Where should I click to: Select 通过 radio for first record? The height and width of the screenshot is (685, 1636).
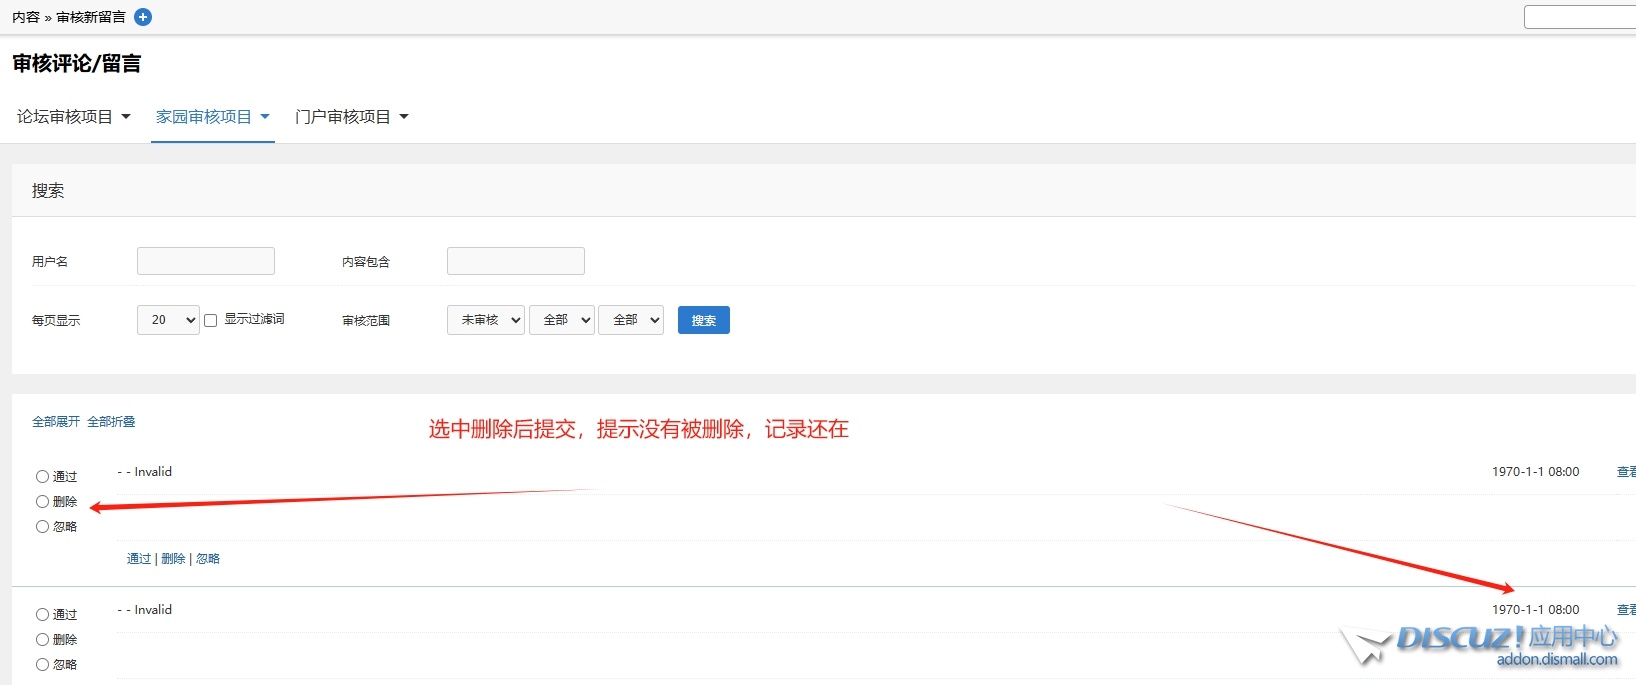point(42,477)
